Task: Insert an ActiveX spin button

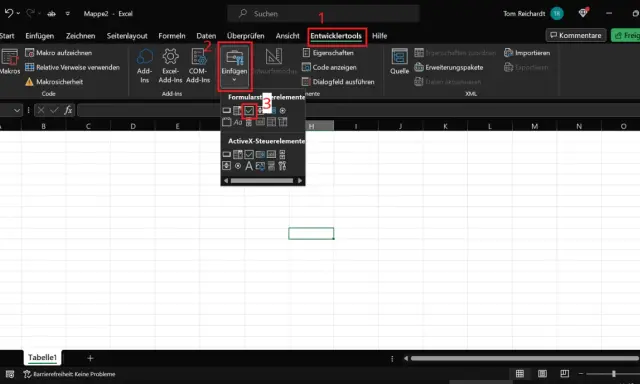Action: click(x=227, y=166)
